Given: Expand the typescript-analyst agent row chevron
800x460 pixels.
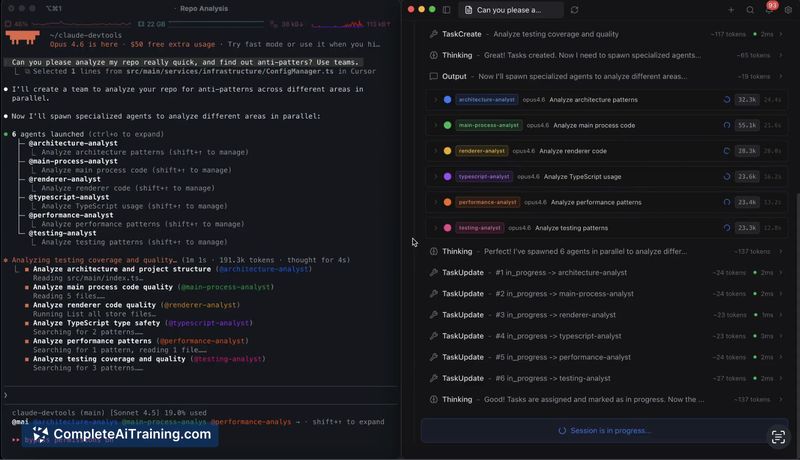Looking at the screenshot, I should click(x=435, y=177).
